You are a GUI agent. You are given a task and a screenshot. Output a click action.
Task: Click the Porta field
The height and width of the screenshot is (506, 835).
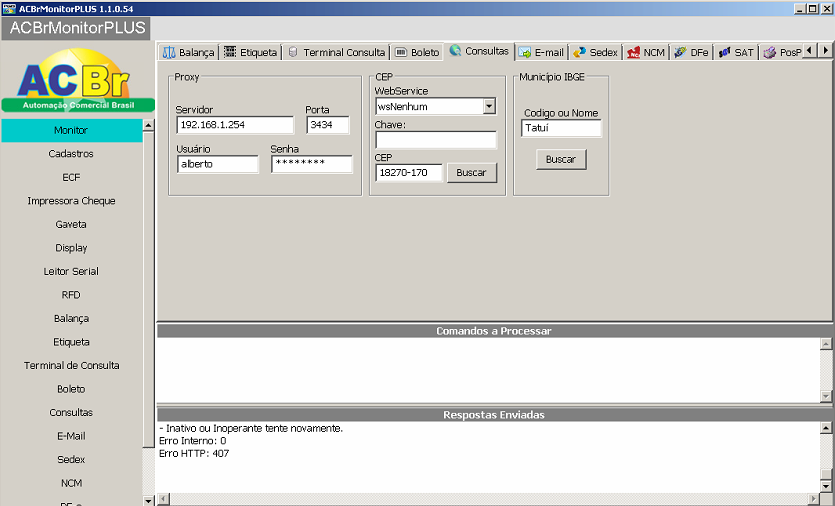pos(328,125)
